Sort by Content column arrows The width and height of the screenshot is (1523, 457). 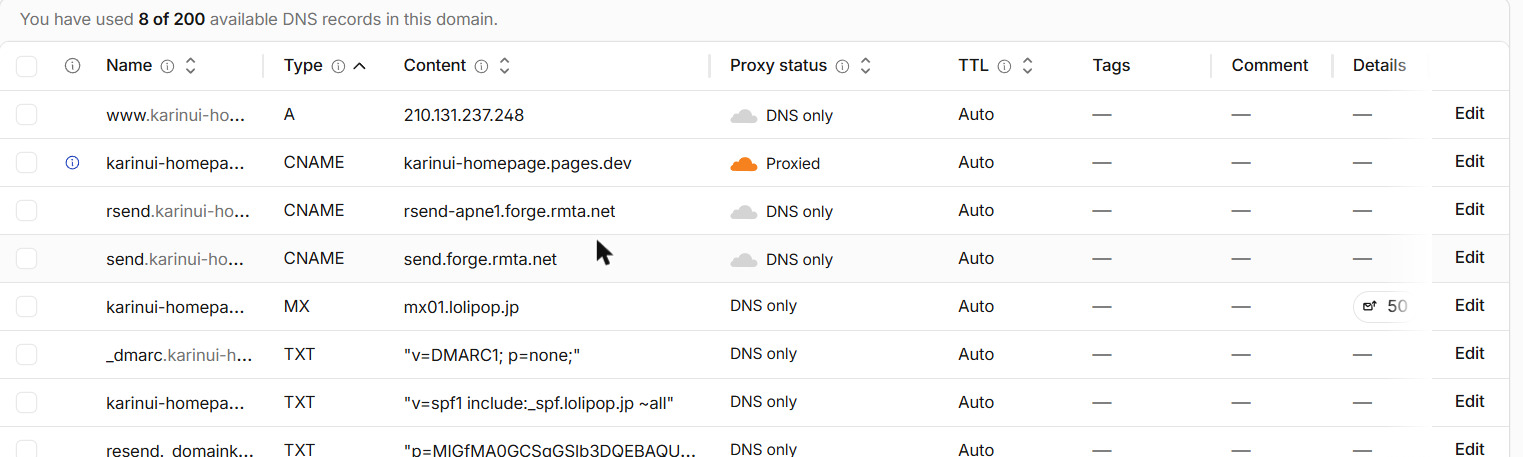504,66
